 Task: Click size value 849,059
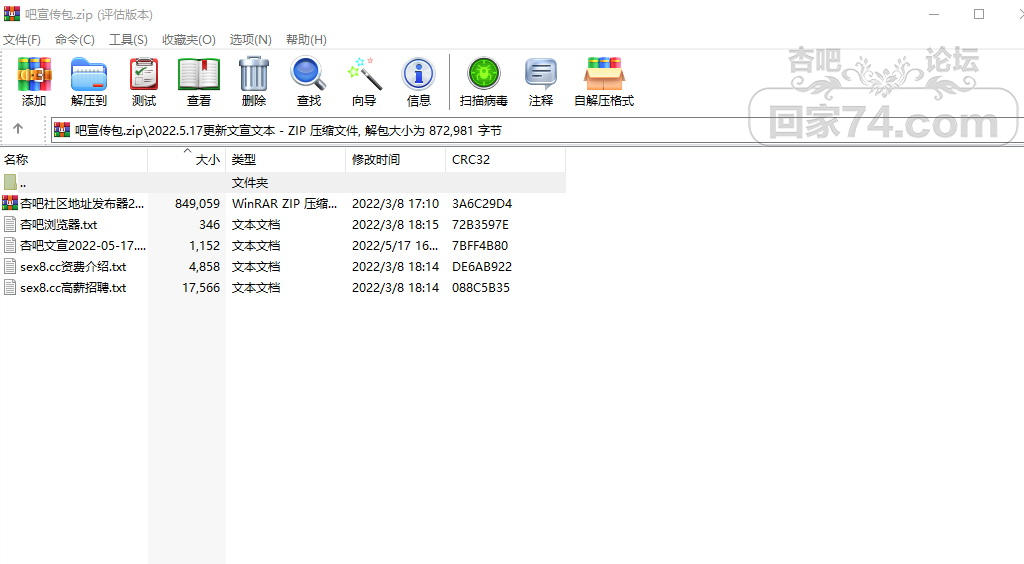197,204
